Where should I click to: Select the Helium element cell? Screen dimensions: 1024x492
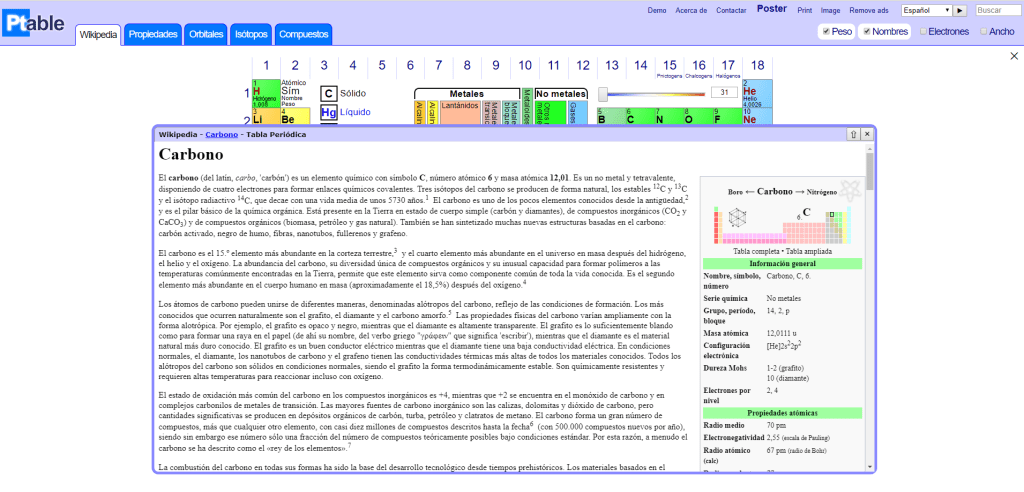click(757, 94)
